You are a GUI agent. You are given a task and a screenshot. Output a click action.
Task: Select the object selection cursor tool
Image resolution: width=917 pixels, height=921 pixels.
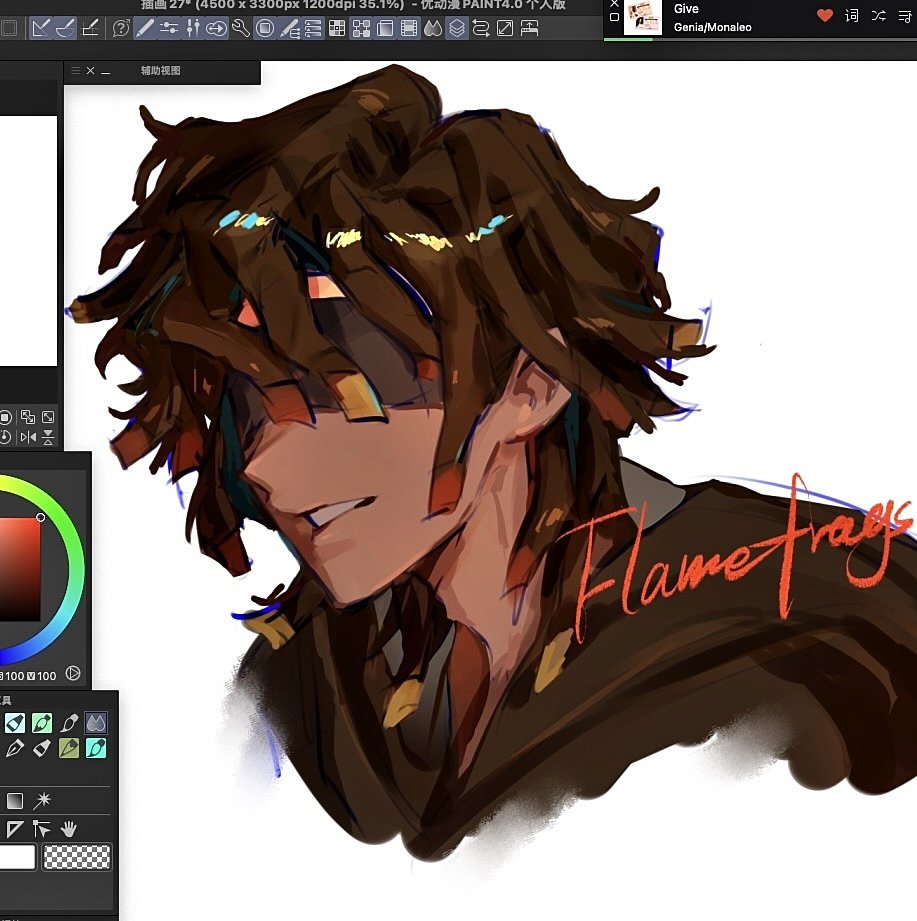pyautogui.click(x=41, y=829)
